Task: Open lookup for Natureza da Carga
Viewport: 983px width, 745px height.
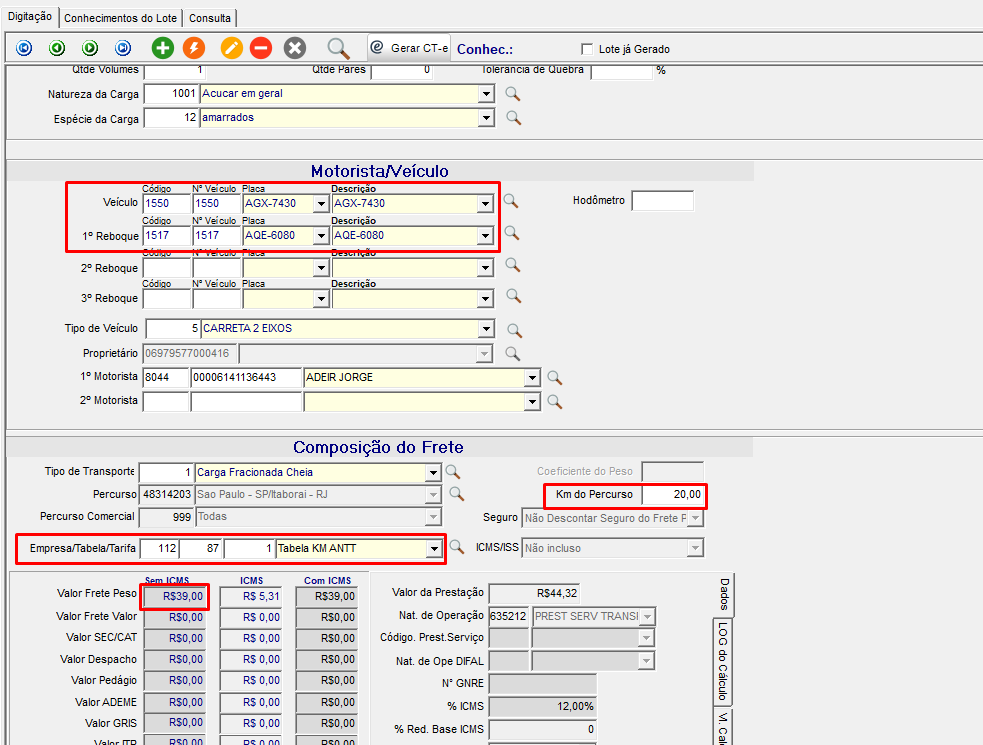Action: click(x=513, y=94)
